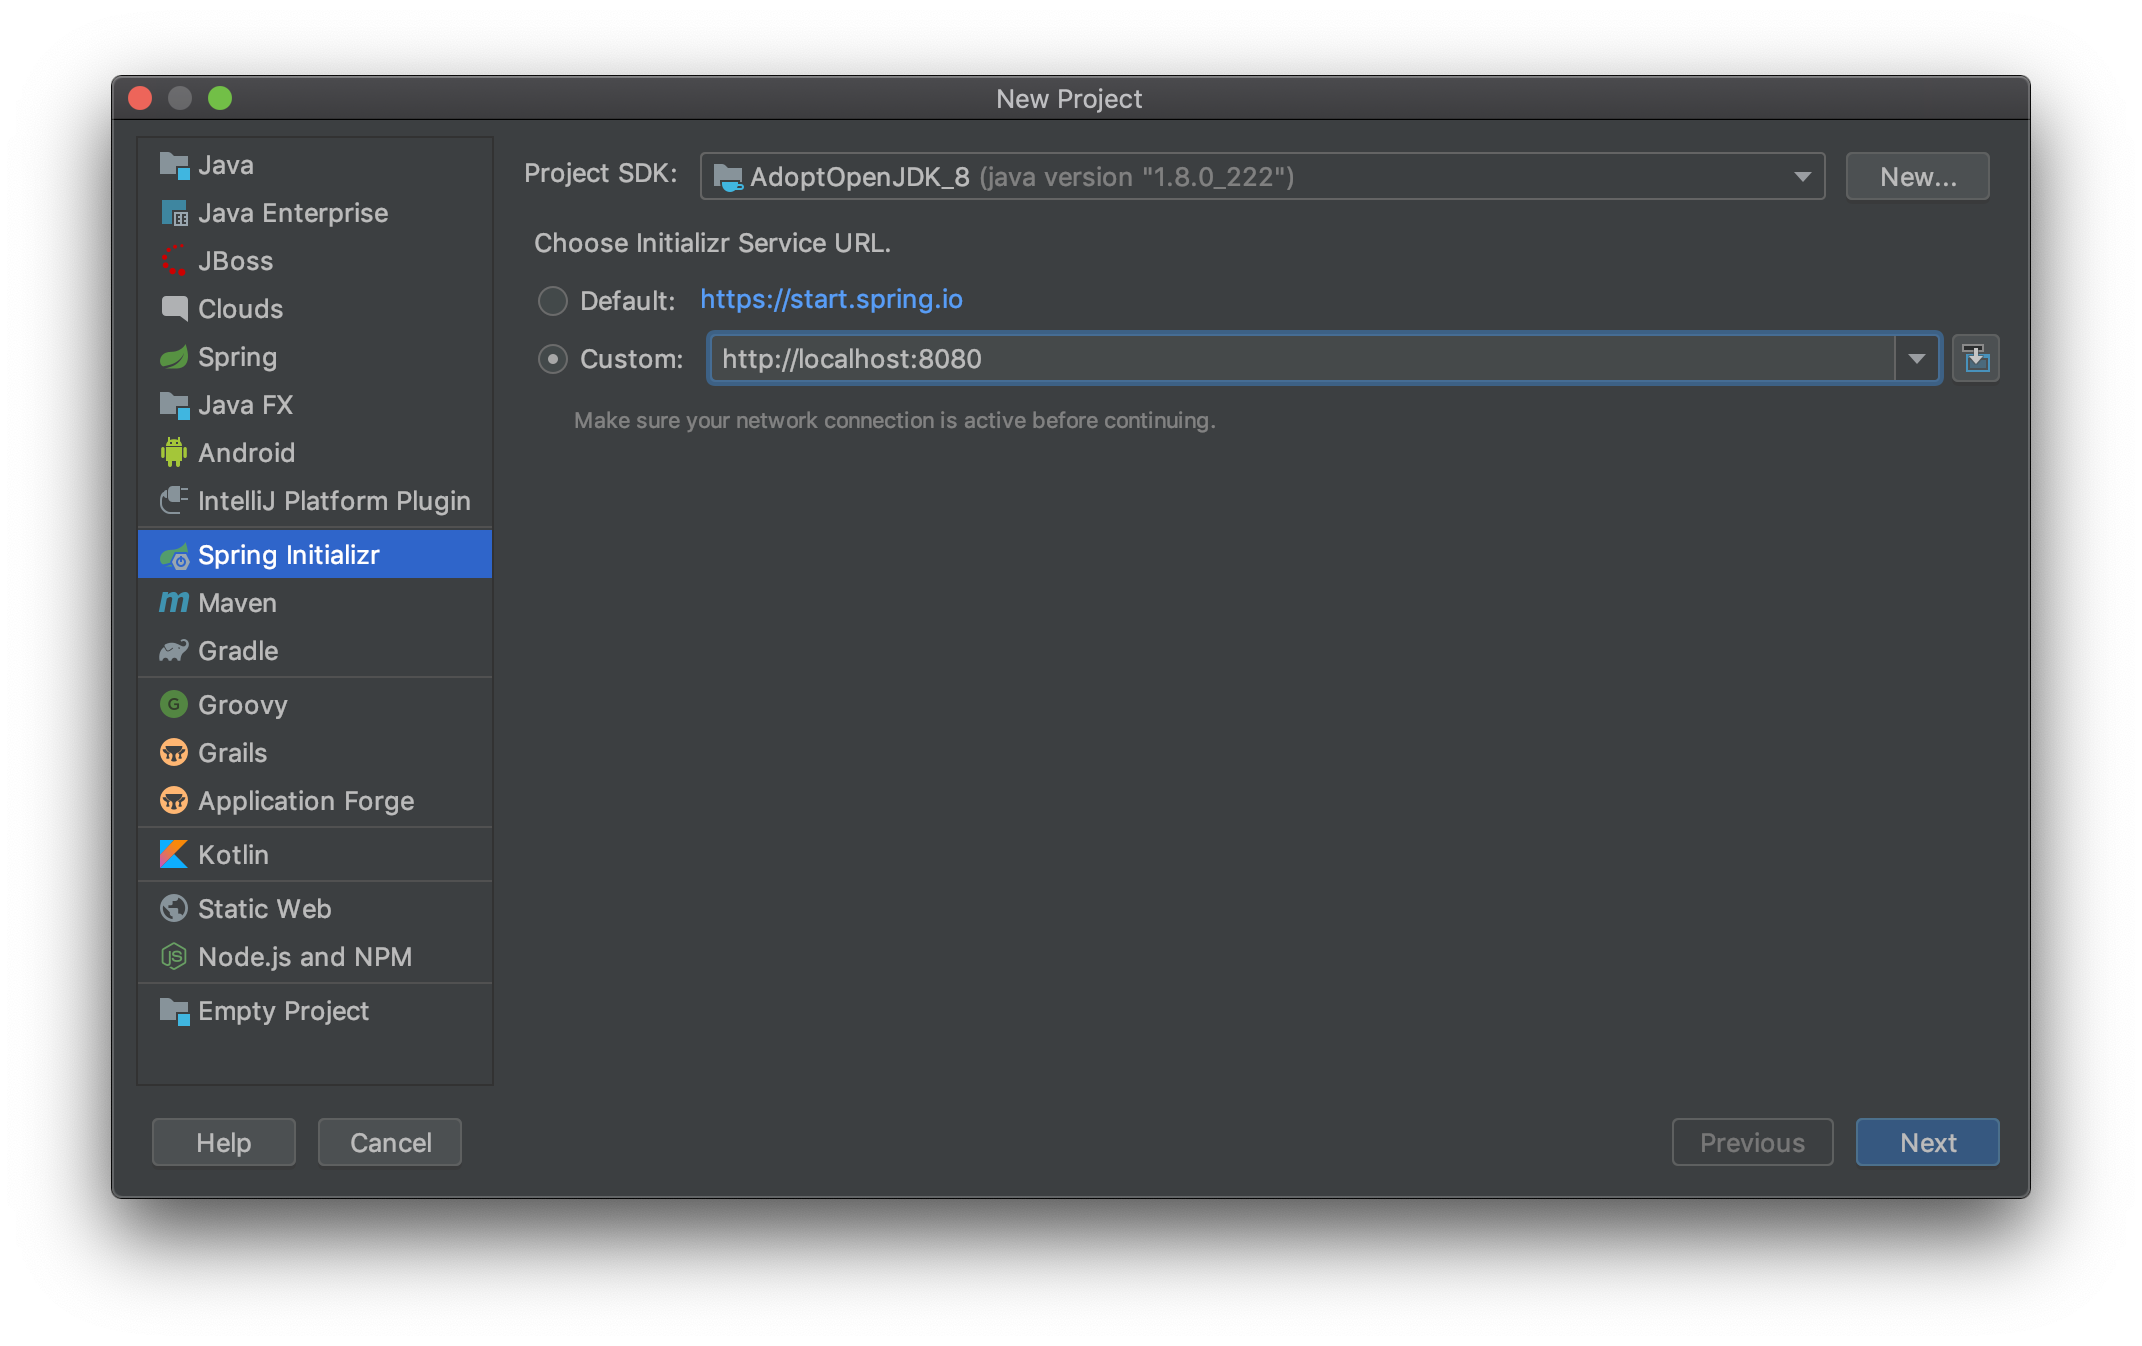This screenshot has width=2142, height=1346.
Task: Open the Project SDK dropdown arrow
Action: (1802, 177)
